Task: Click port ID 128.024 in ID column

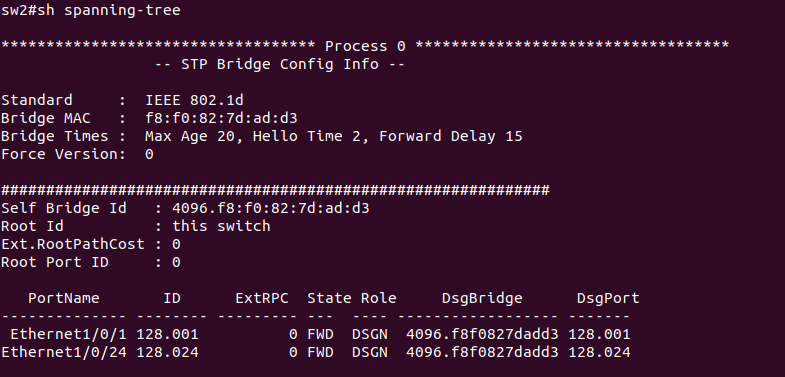Action: coord(167,352)
